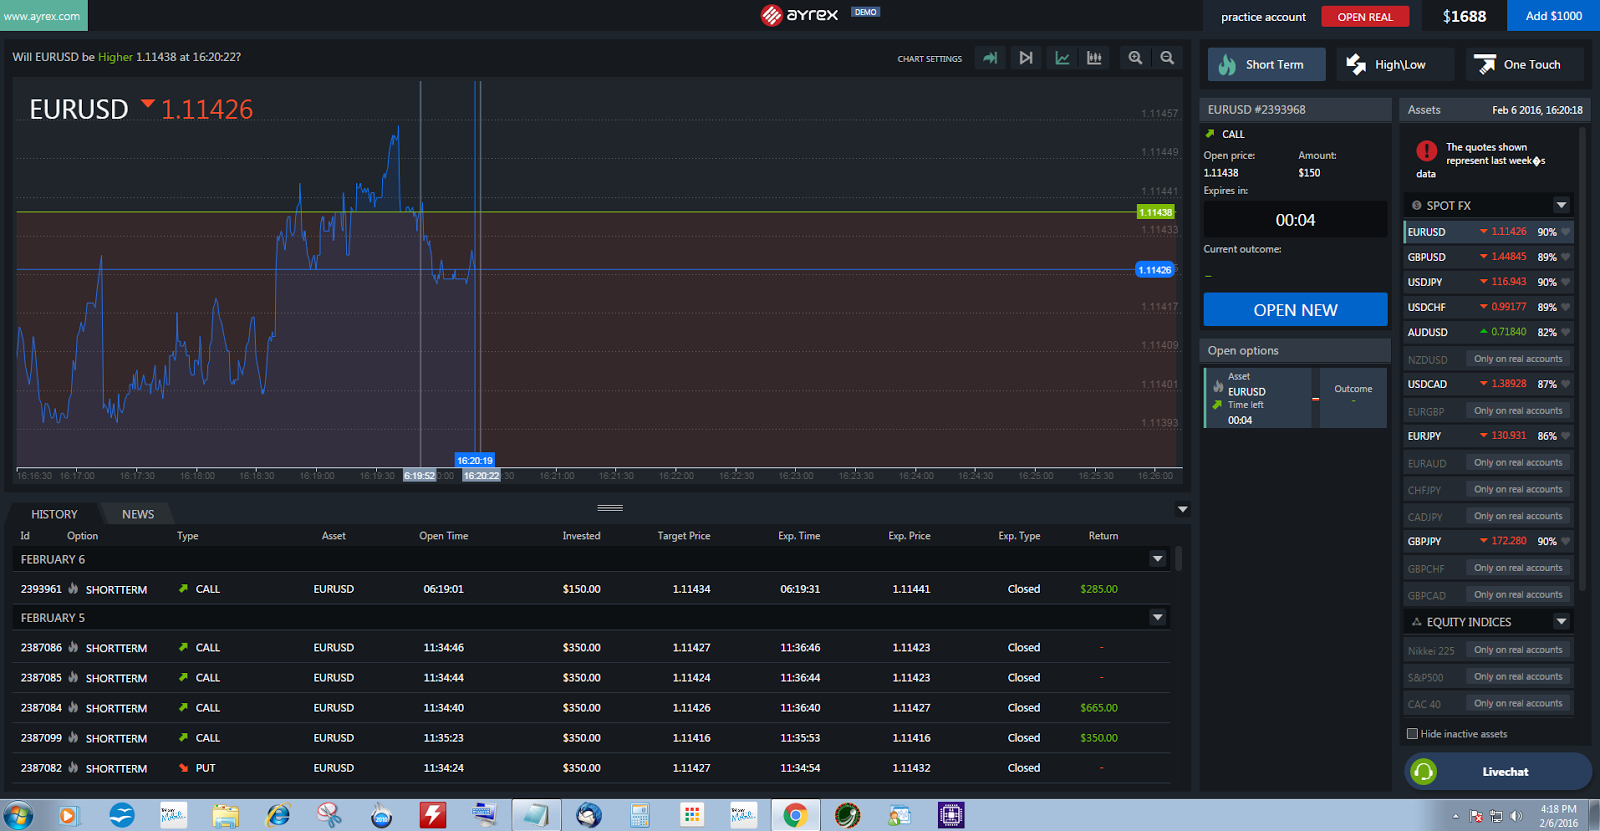Click the Windows Start button
The image size is (1600, 831).
coord(18,815)
